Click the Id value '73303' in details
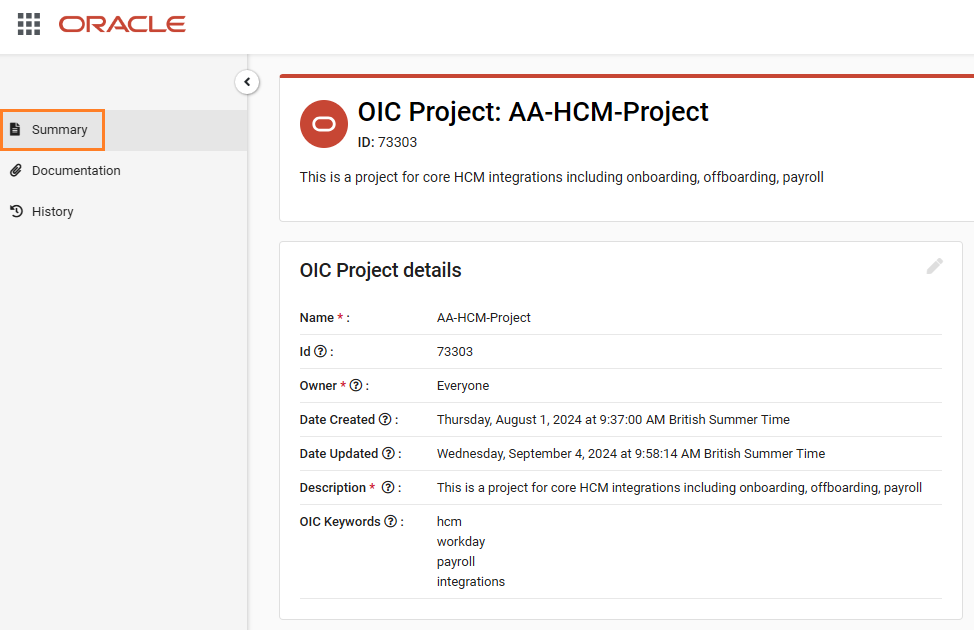The width and height of the screenshot is (974, 630). coord(455,352)
